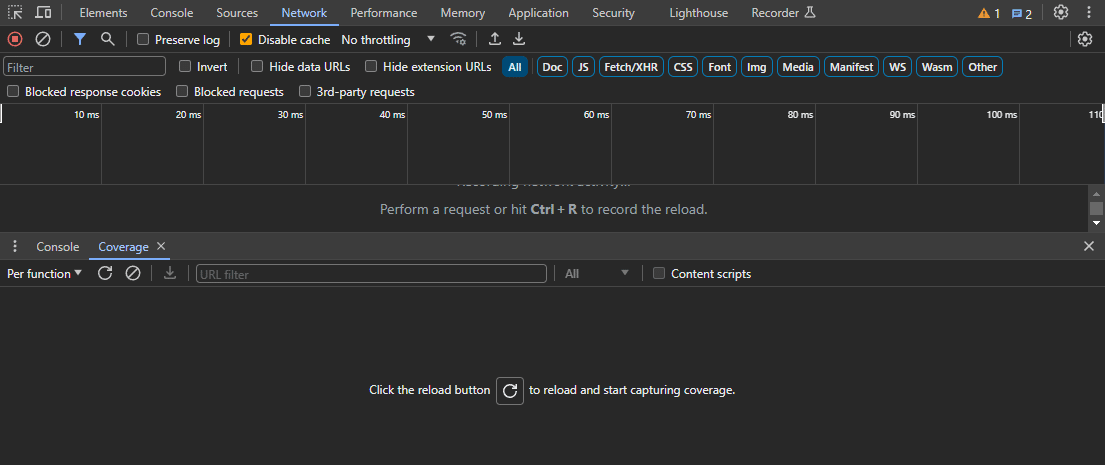Start coverage and reload page icon
Image resolution: width=1105 pixels, height=465 pixels.
[105, 273]
